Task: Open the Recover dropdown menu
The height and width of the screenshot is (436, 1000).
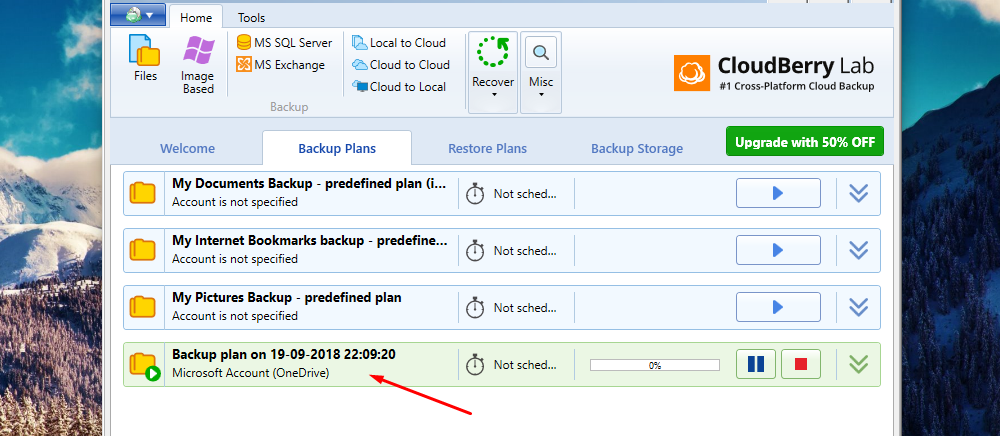Action: click(x=493, y=72)
